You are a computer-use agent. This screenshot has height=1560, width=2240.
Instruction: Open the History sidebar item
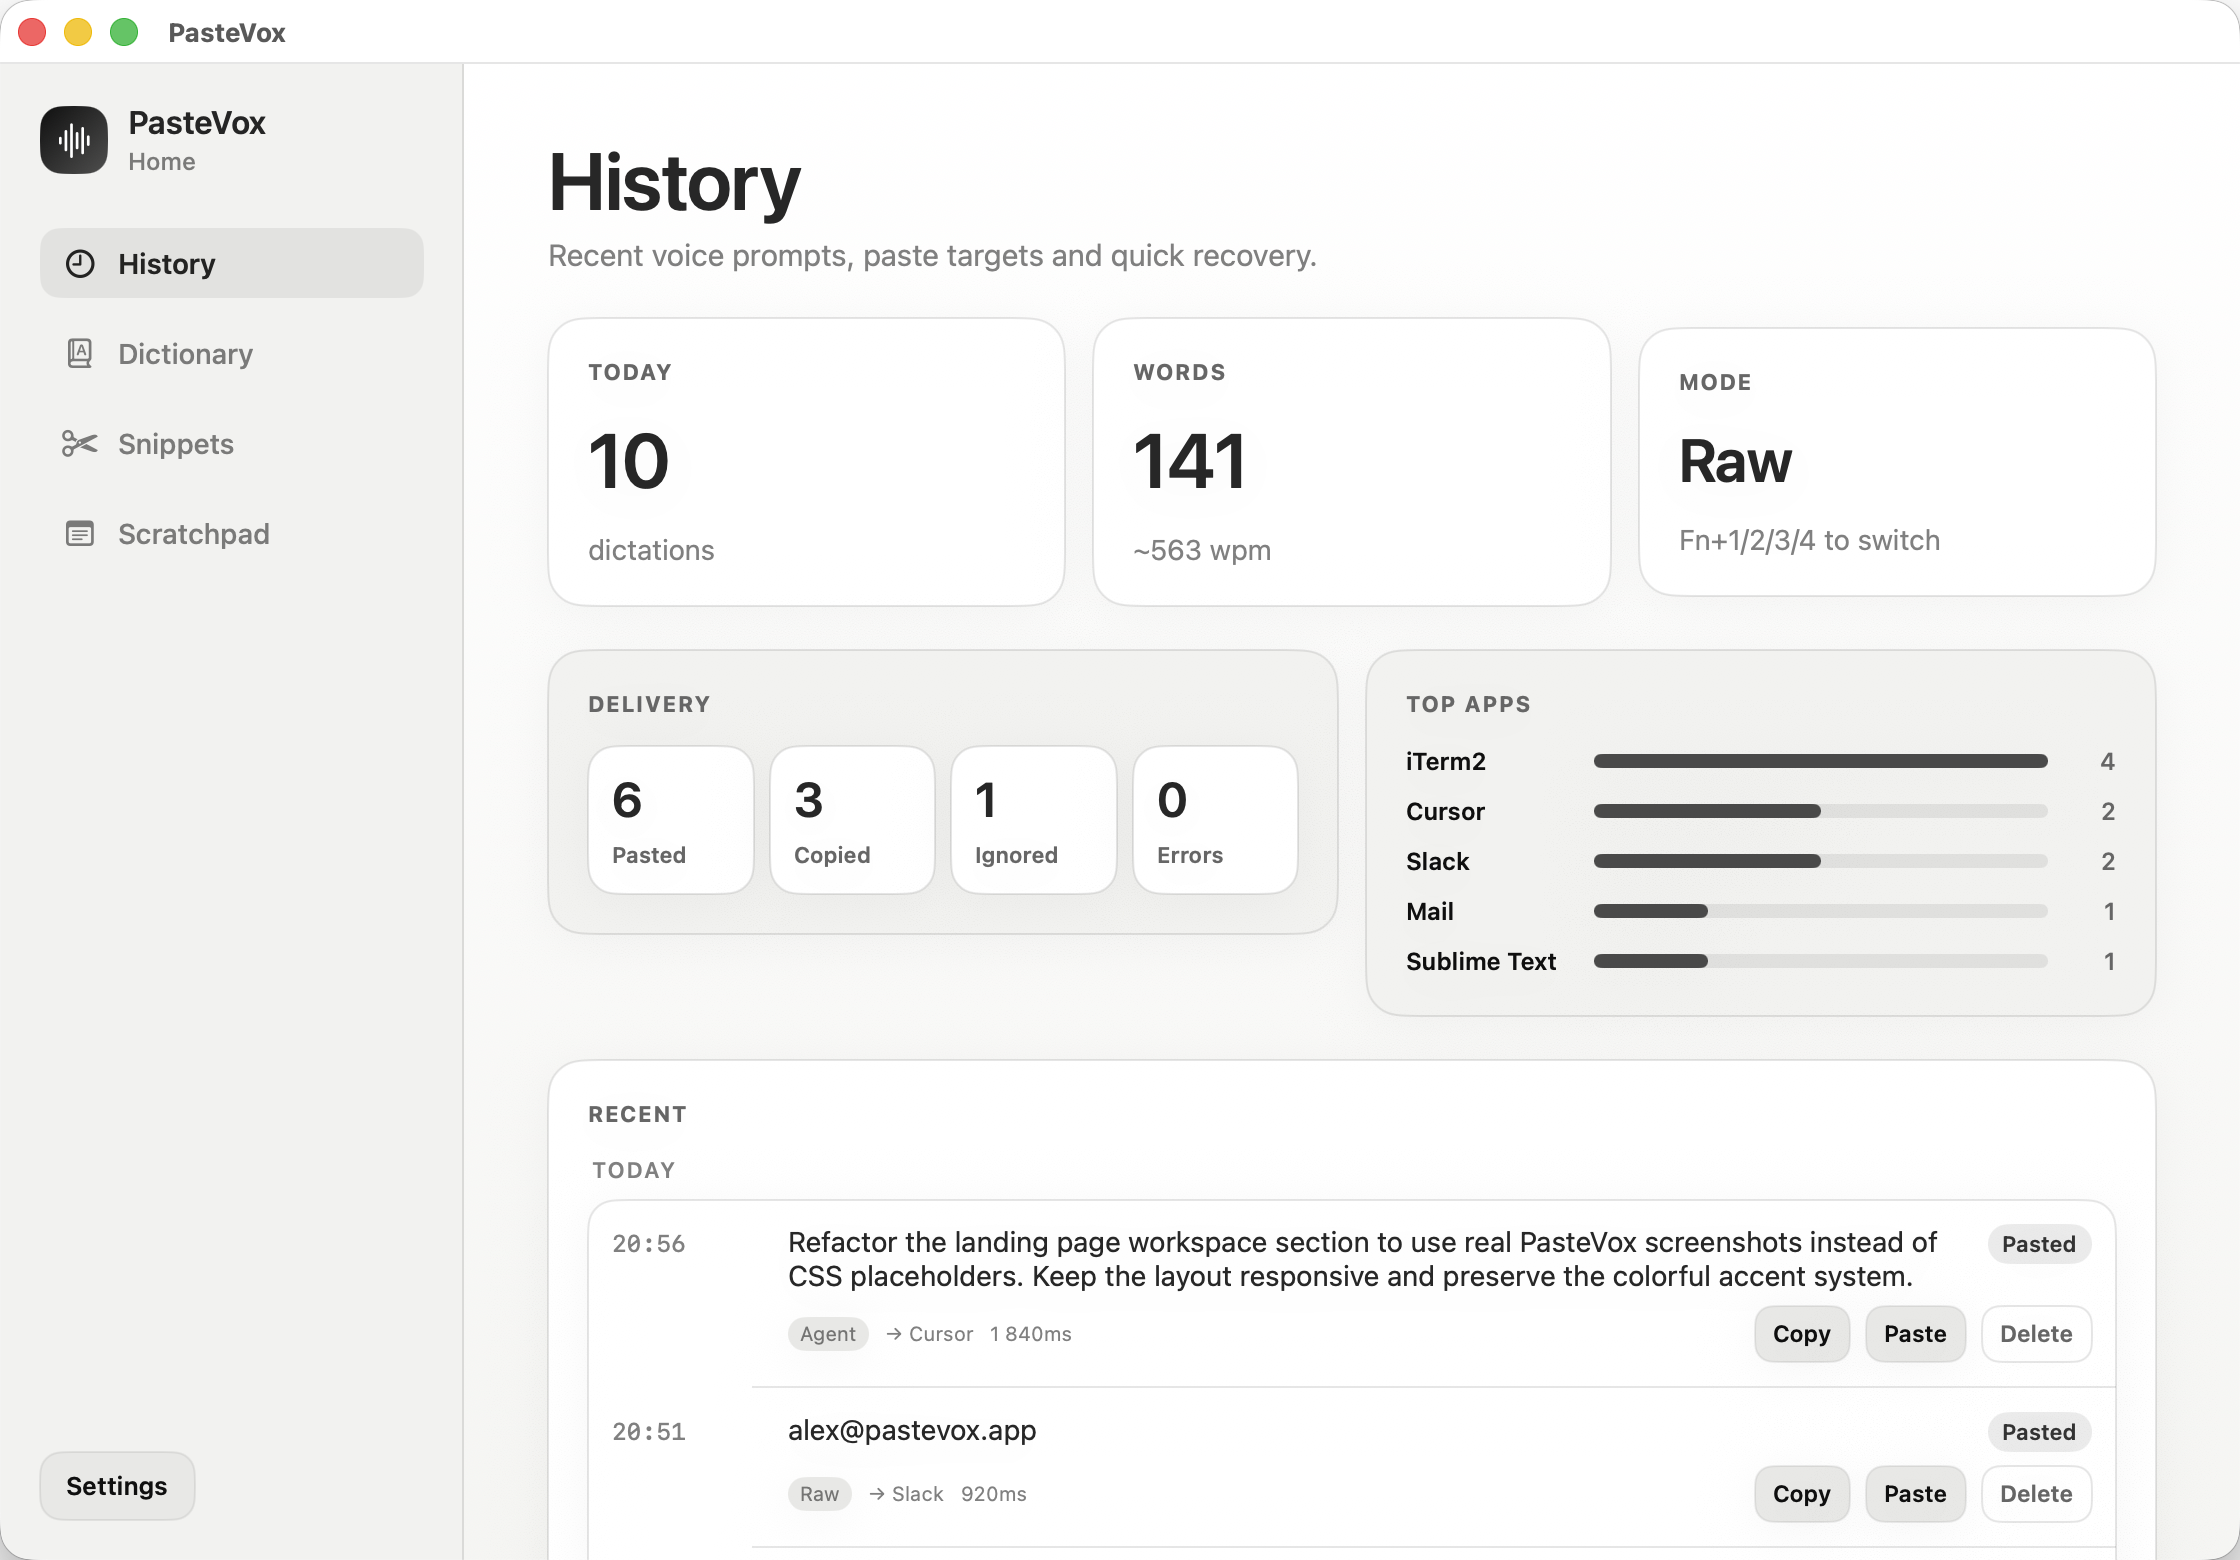(x=232, y=263)
